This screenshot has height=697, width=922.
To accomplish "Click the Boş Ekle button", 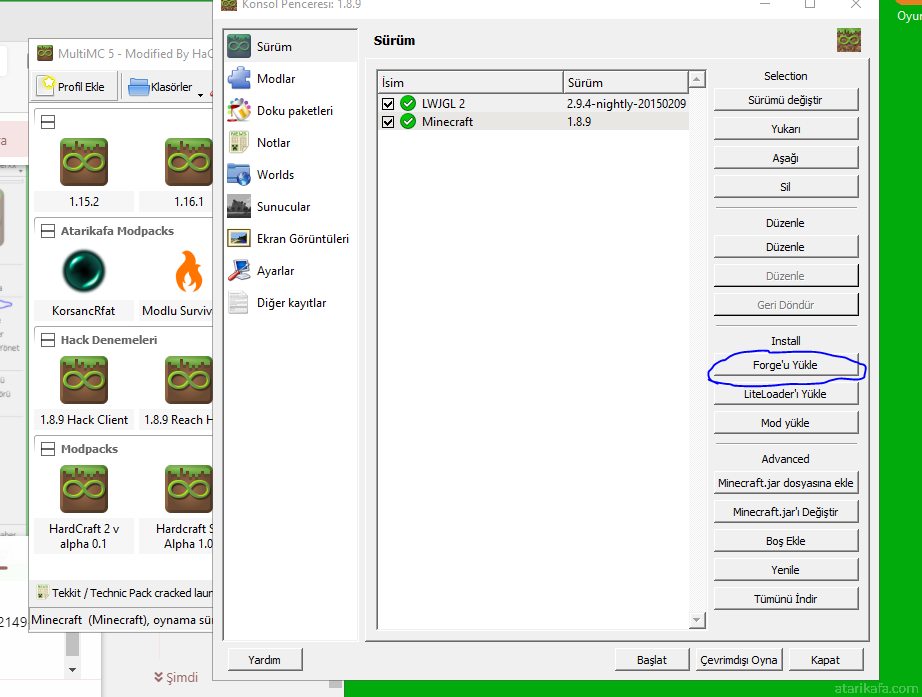I will pos(786,541).
